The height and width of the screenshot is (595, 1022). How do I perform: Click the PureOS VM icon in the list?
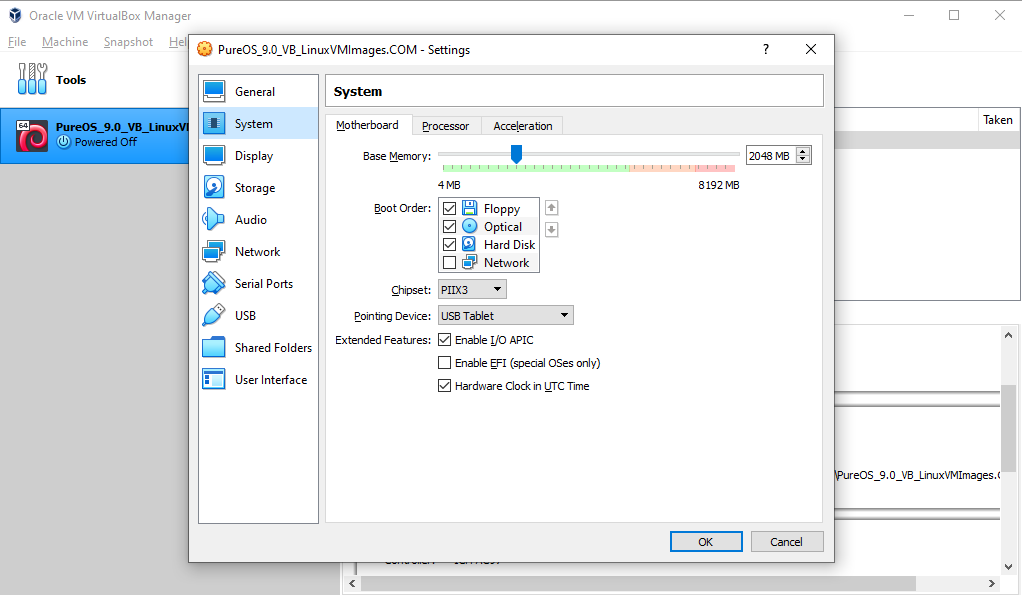tap(32, 136)
